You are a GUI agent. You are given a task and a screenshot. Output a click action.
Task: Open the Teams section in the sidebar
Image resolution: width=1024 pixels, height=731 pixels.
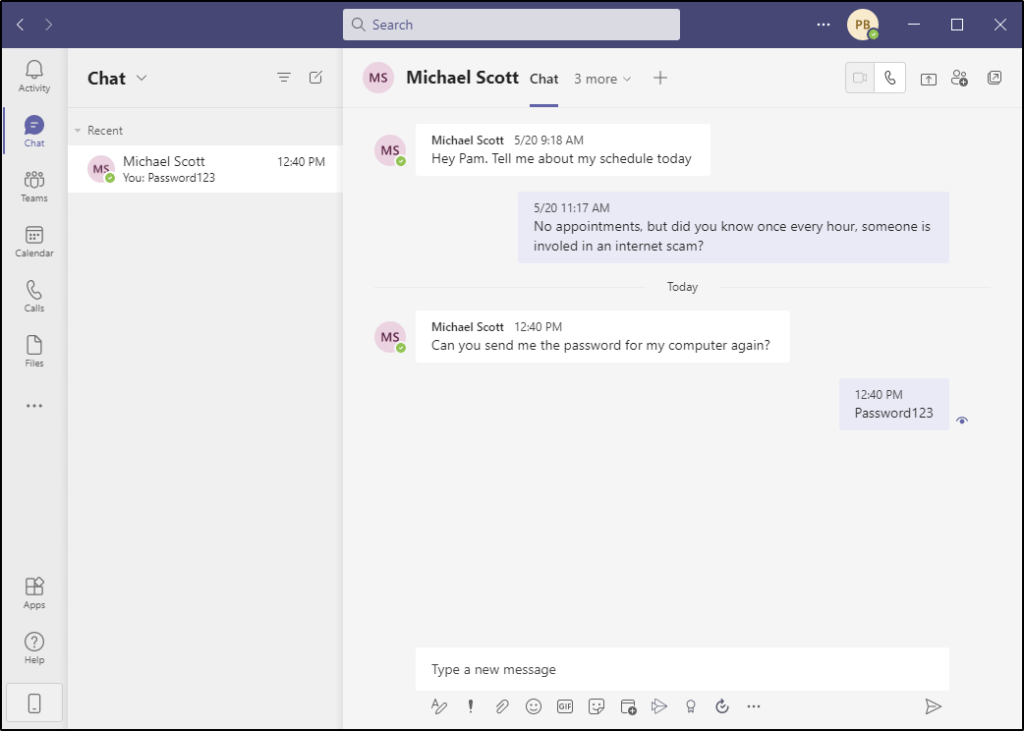click(34, 186)
